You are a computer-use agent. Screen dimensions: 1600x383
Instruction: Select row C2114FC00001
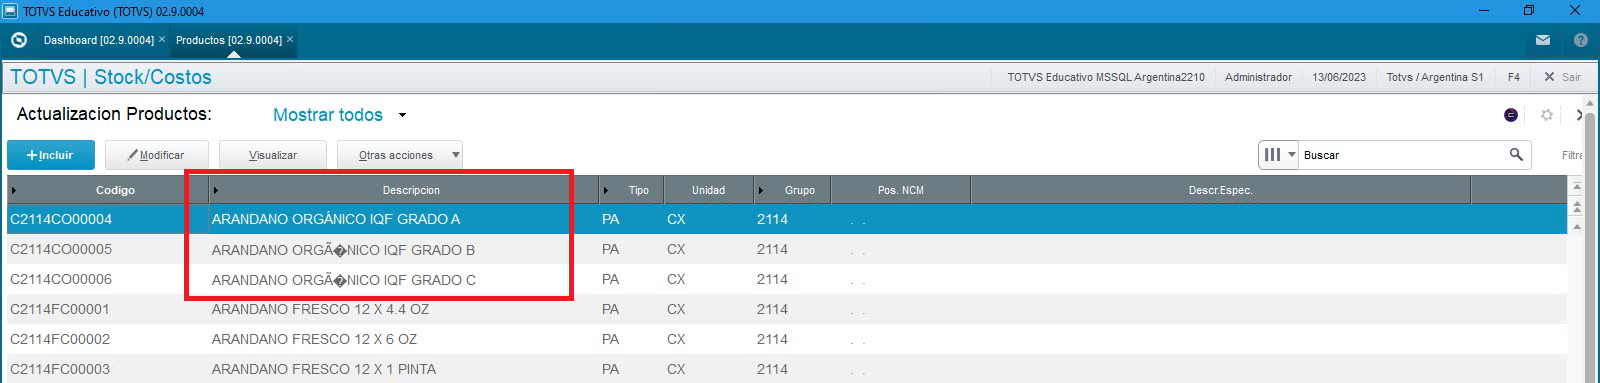787,309
